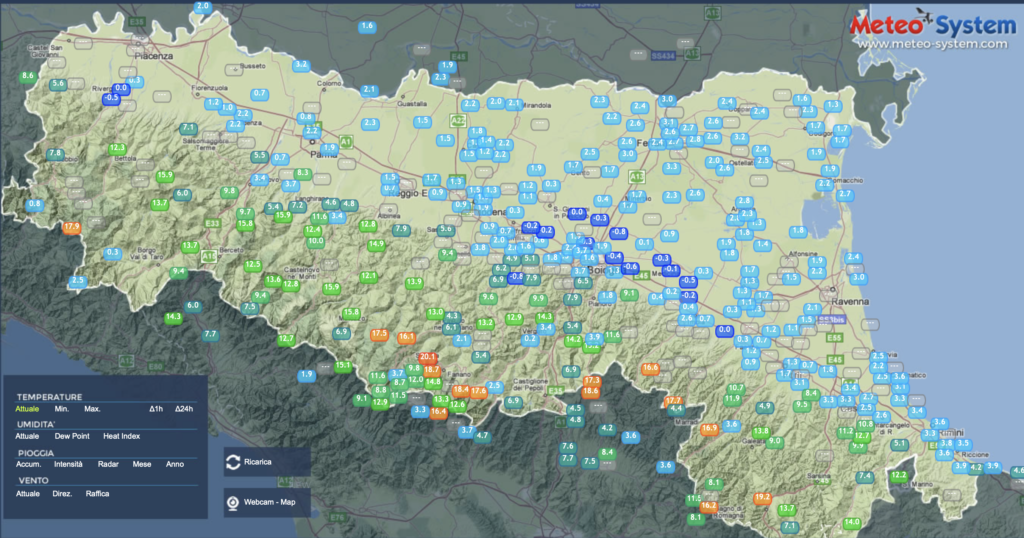1024x538 pixels.
Task: Select Heat Index under Umidità
Action: 120,436
